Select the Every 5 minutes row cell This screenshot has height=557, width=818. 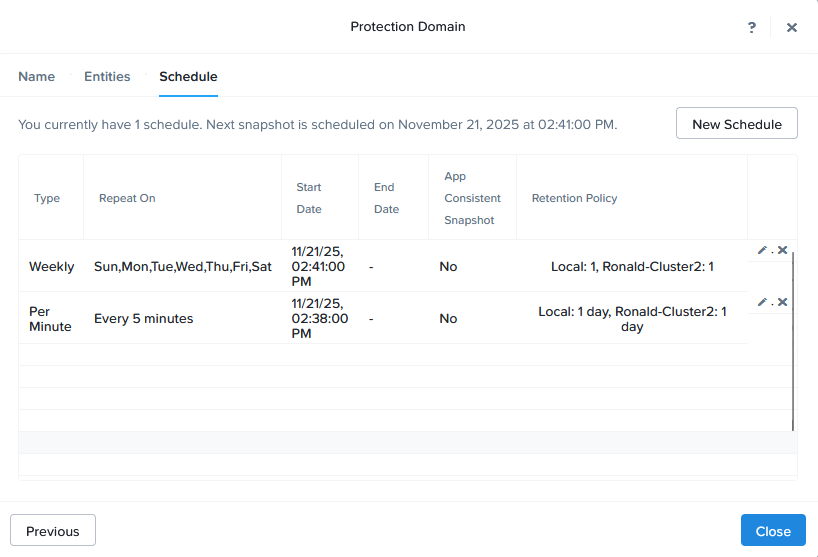[144, 318]
